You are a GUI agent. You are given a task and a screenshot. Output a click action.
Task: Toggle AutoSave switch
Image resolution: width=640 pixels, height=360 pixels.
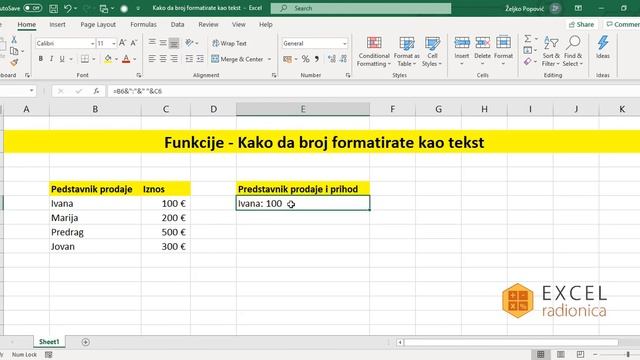32,8
